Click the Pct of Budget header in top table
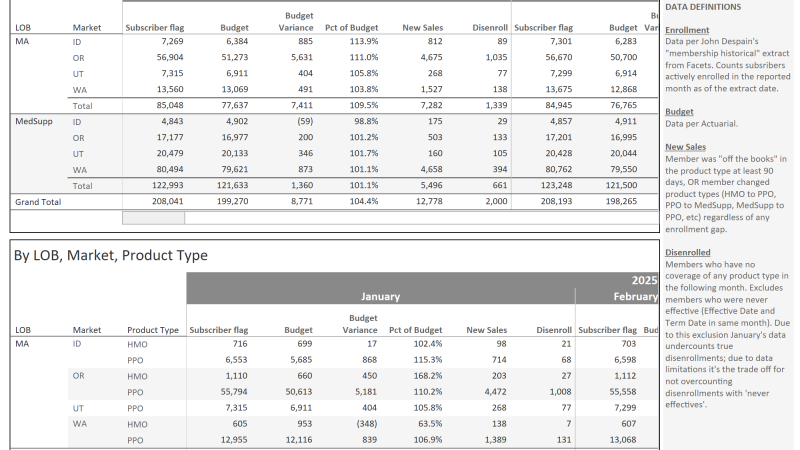This screenshot has width=800, height=450. (351, 27)
